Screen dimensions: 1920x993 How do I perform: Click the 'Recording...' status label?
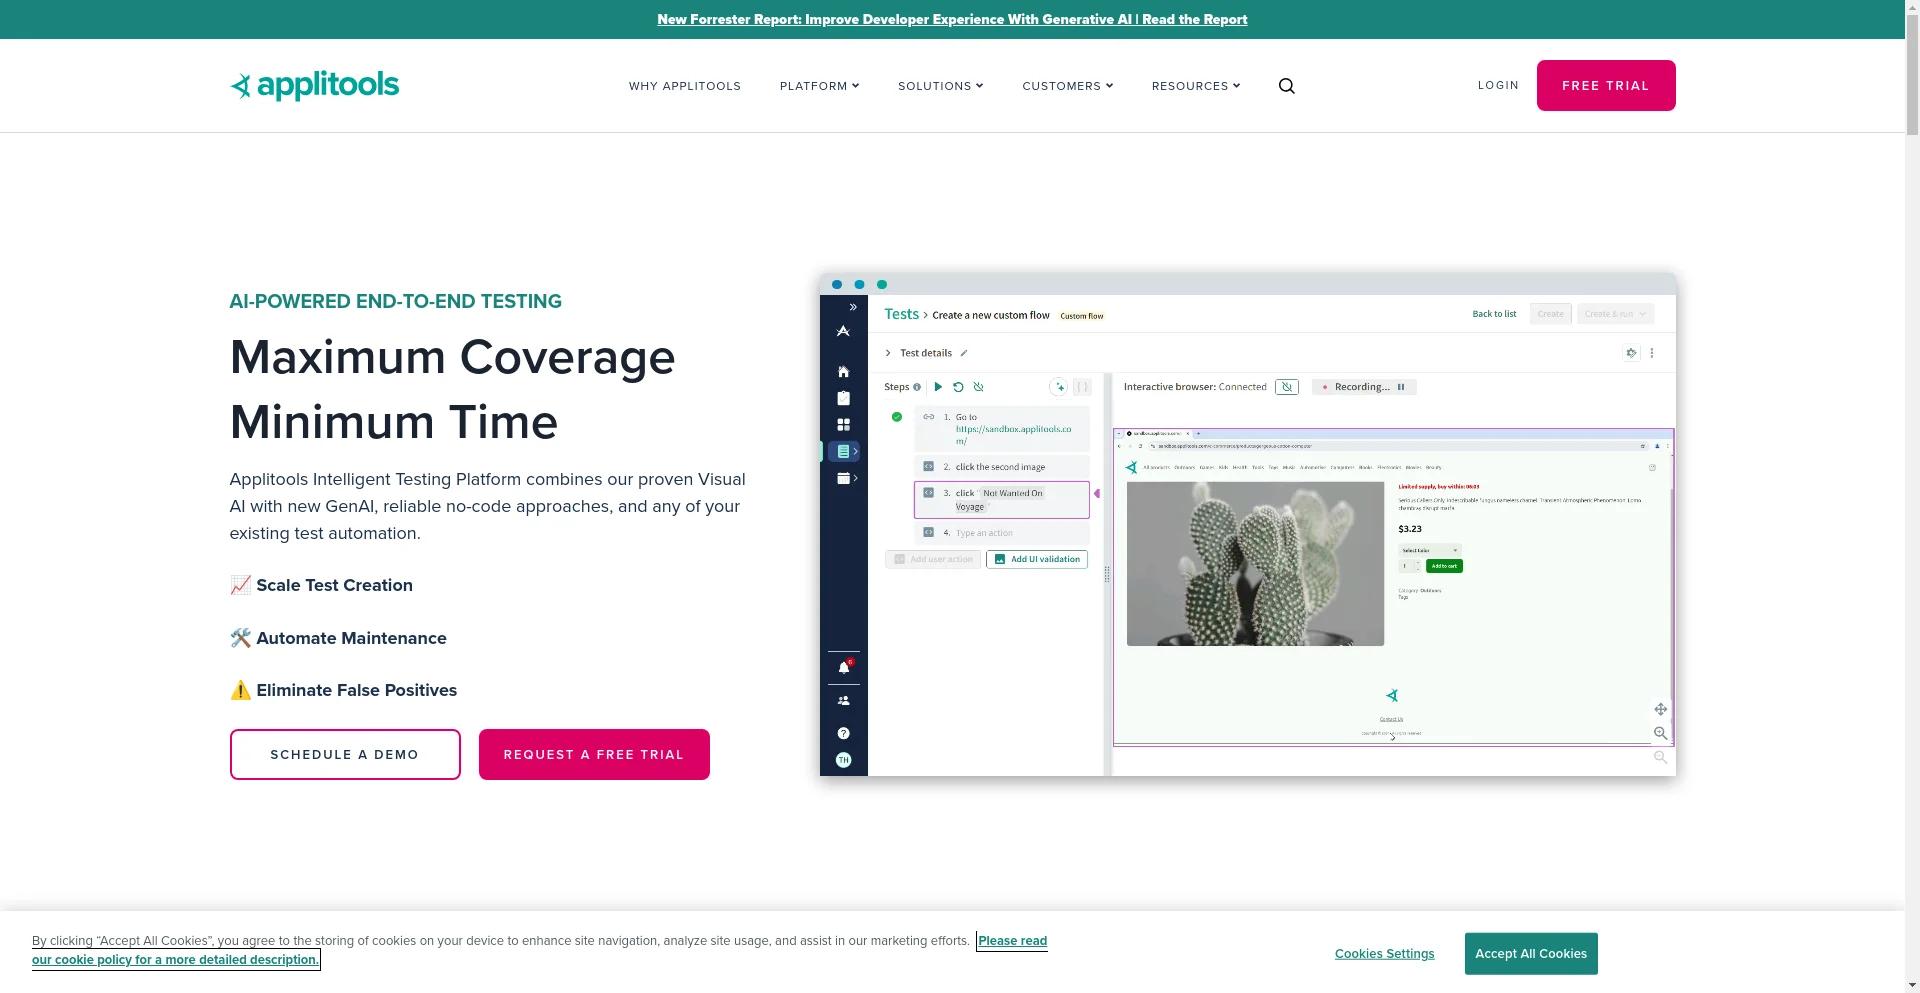click(x=1362, y=387)
